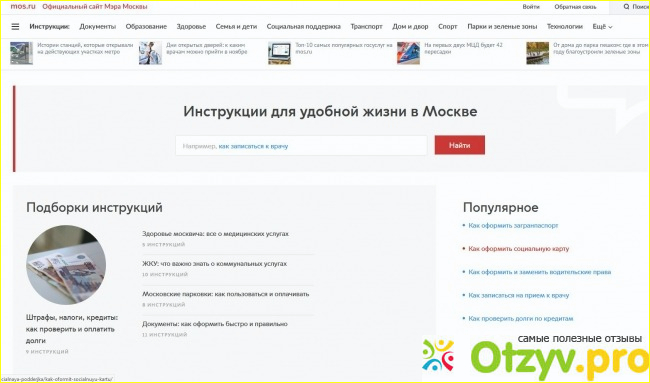Open the hamburger menu icon

coord(15,27)
